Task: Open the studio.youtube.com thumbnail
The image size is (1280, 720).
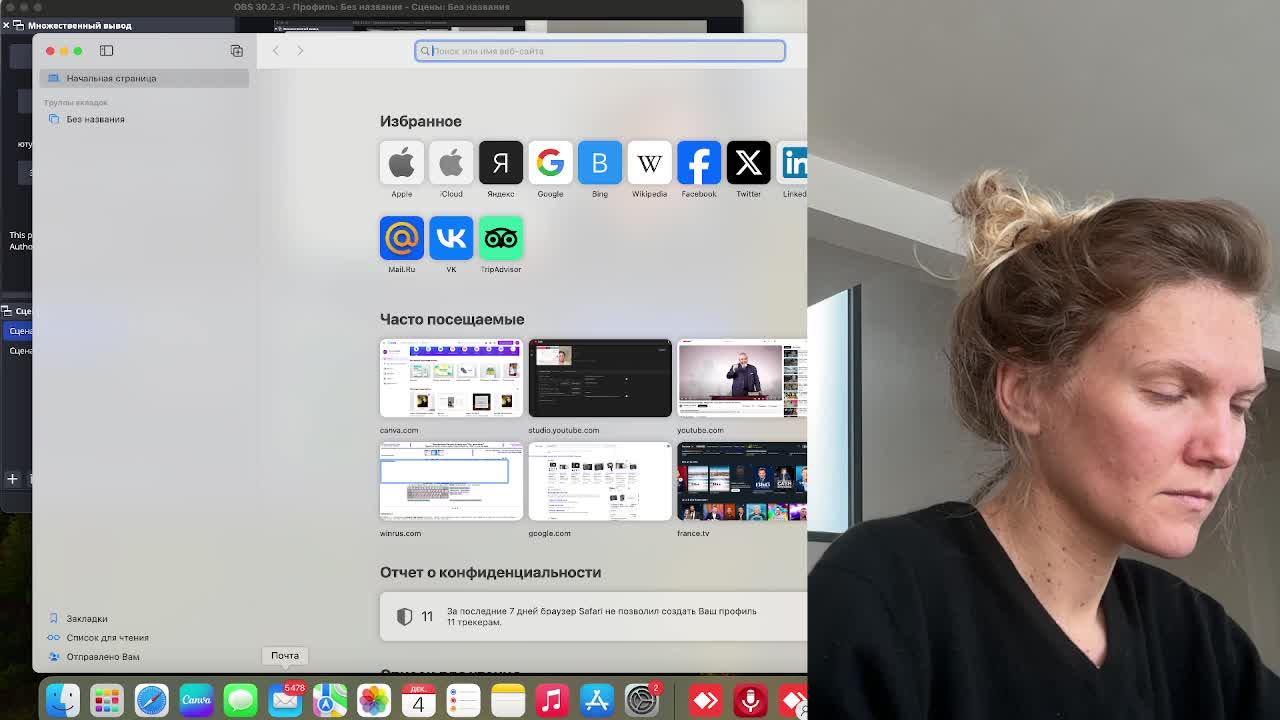Action: [x=600, y=378]
